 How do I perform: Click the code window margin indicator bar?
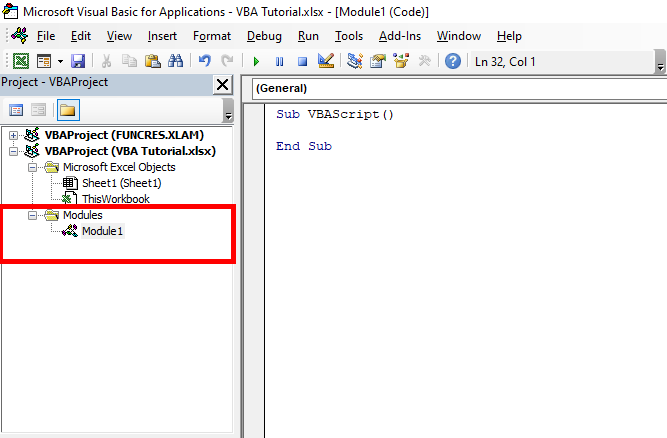pyautogui.click(x=254, y=270)
